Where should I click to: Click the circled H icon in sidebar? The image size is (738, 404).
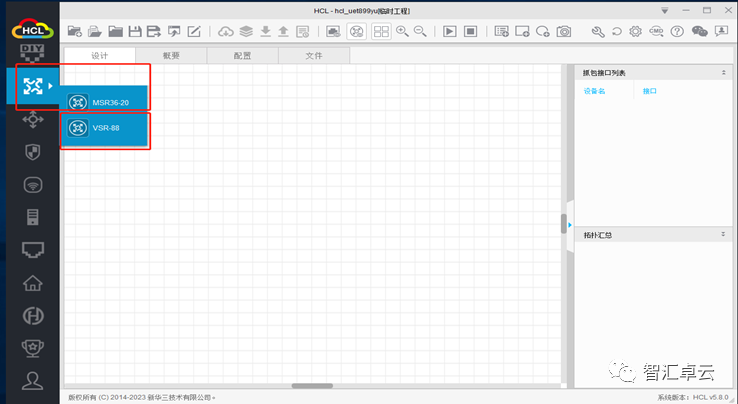click(33, 315)
